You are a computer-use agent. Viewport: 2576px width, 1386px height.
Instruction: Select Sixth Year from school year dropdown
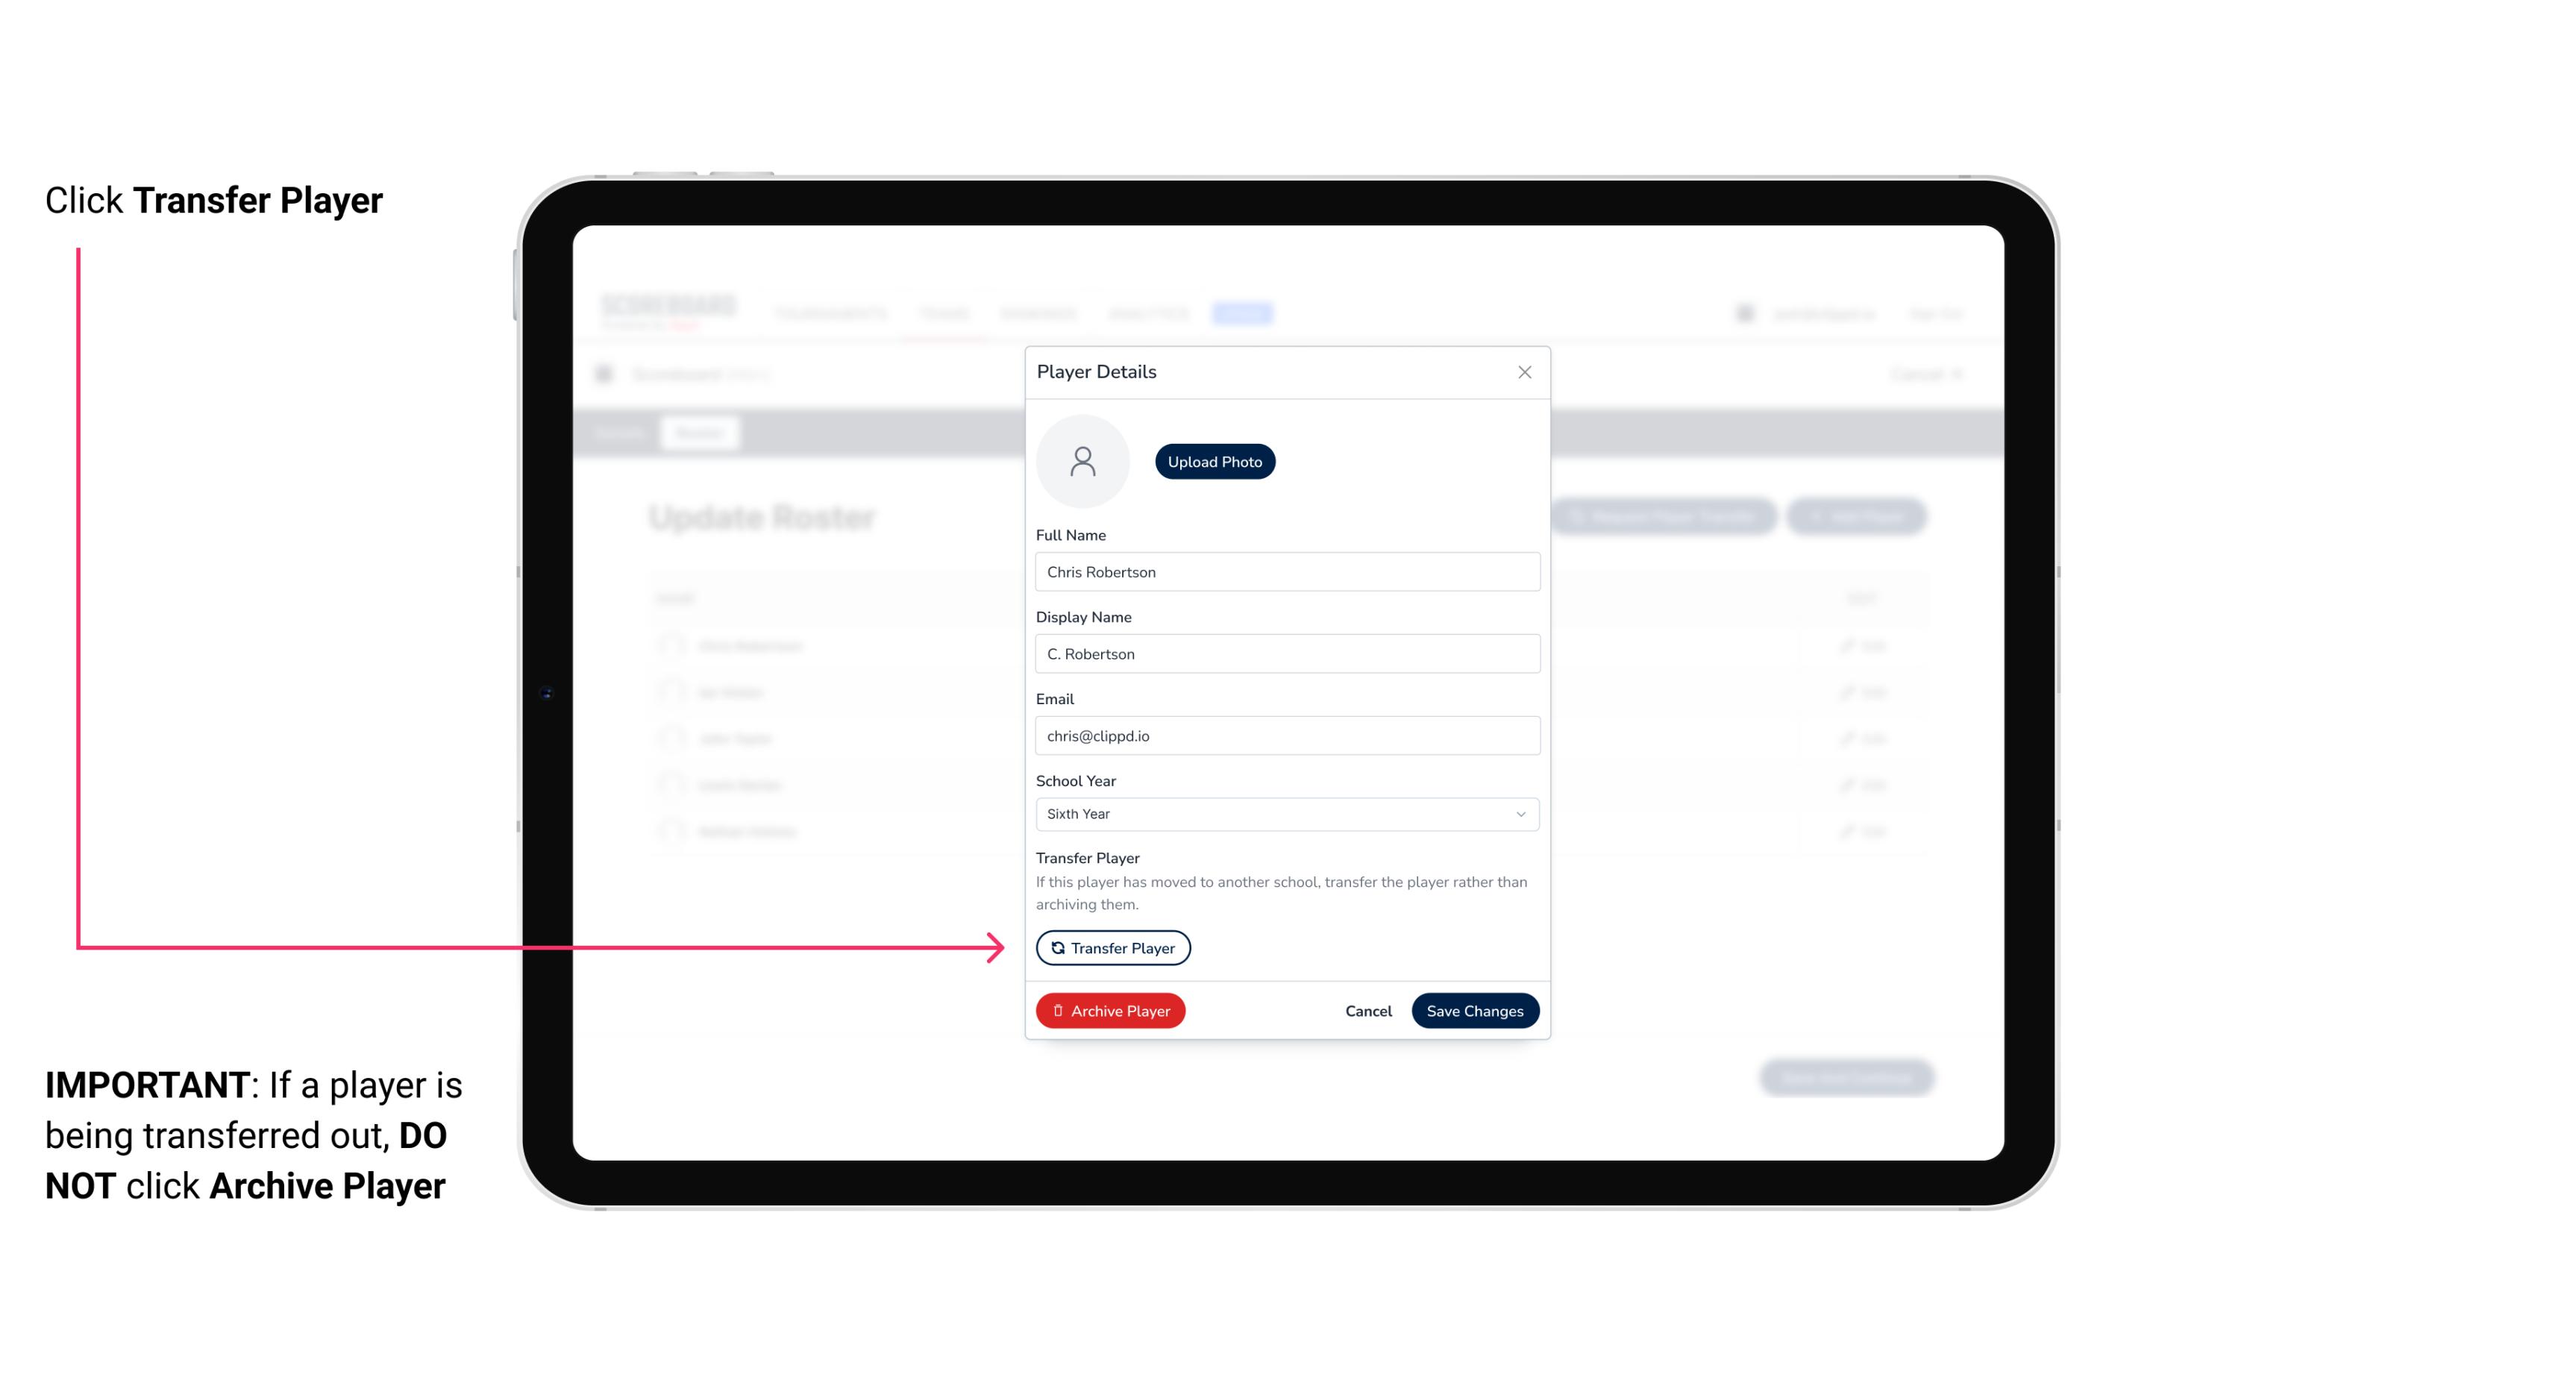[x=1284, y=812]
